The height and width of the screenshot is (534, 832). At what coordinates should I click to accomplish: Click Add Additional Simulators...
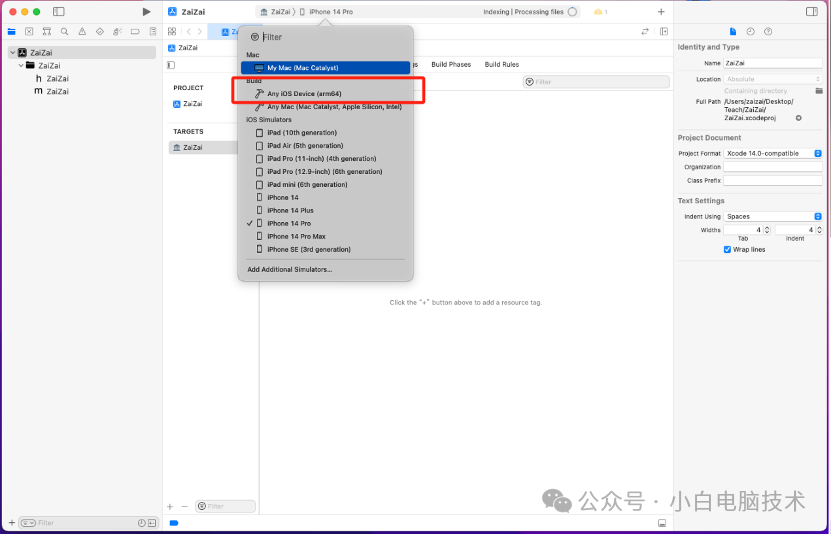pos(290,270)
